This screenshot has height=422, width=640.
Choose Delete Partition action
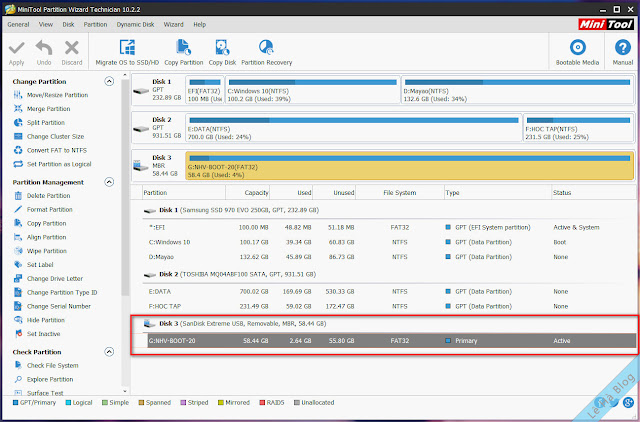[x=42, y=196]
